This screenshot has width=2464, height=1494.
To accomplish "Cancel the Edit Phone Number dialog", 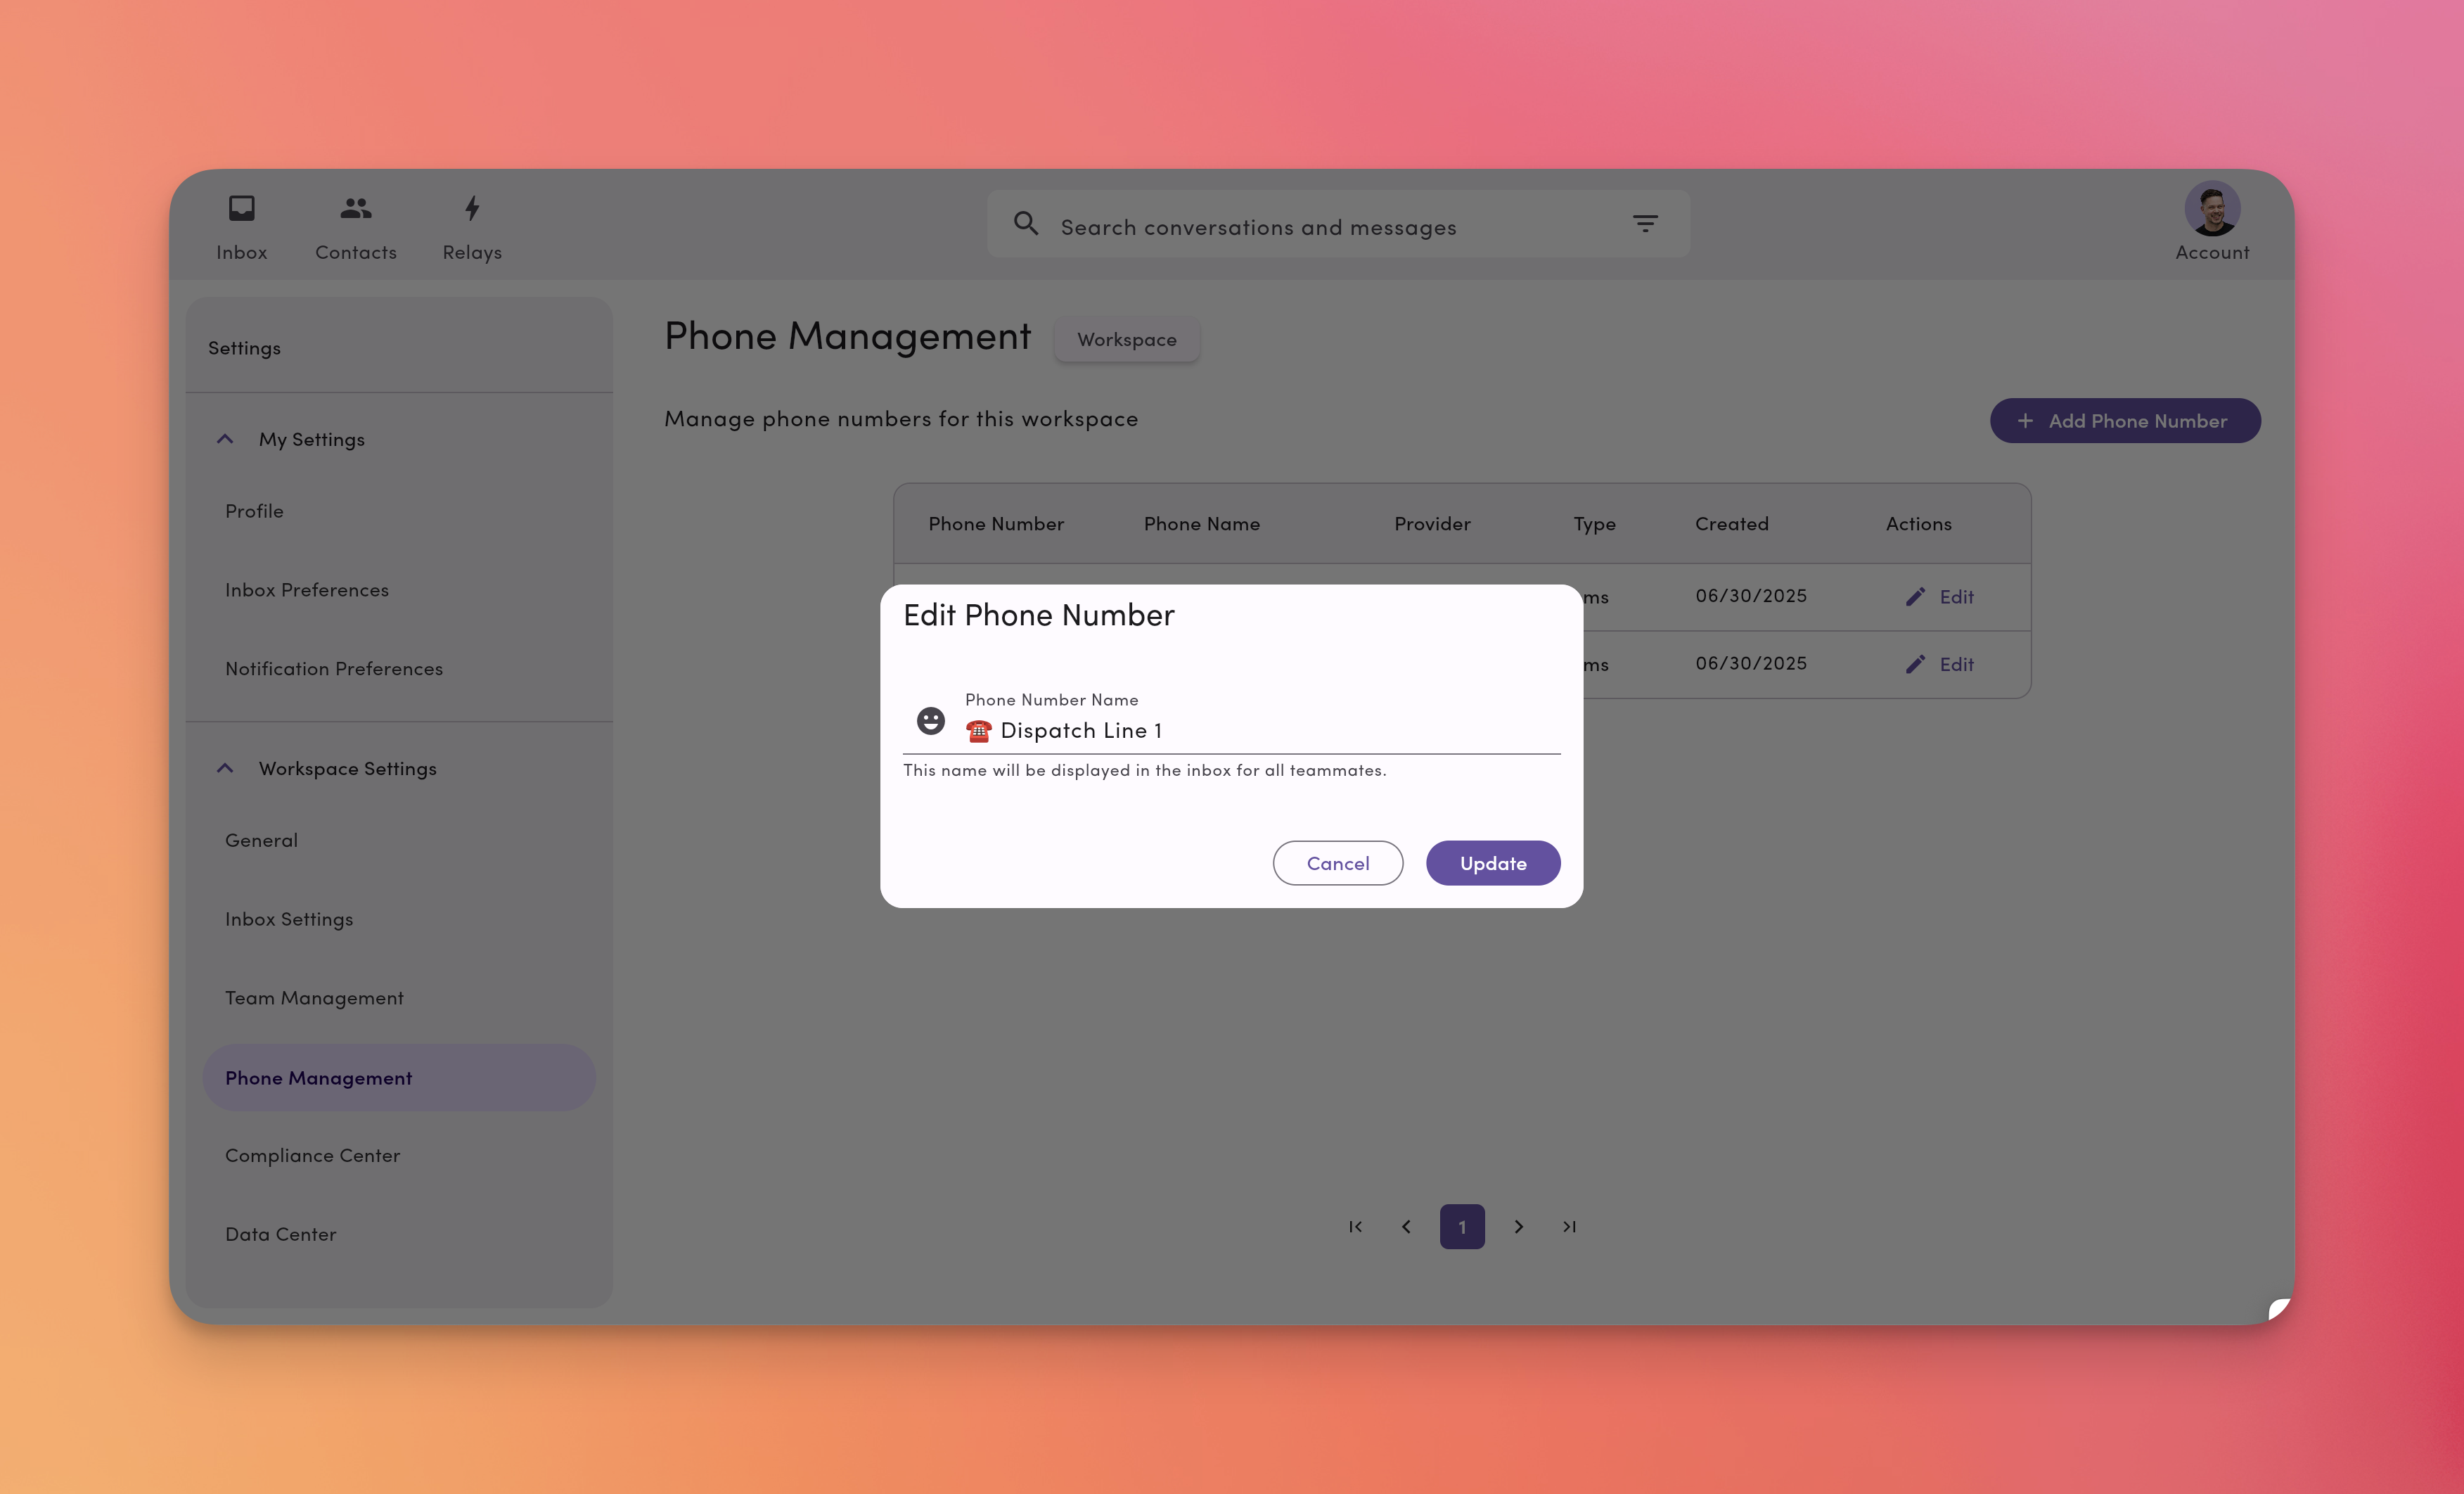I will [1337, 863].
